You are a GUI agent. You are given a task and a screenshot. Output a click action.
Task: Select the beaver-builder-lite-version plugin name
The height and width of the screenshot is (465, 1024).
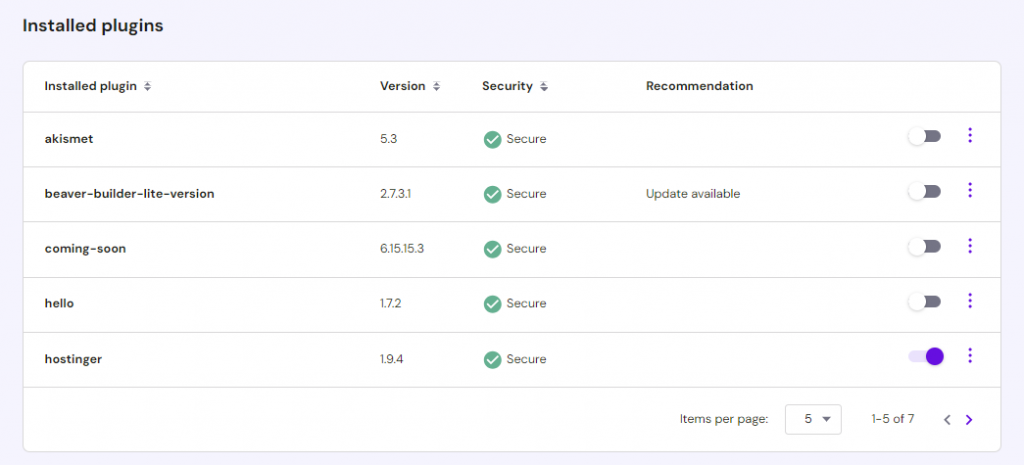pyautogui.click(x=129, y=194)
